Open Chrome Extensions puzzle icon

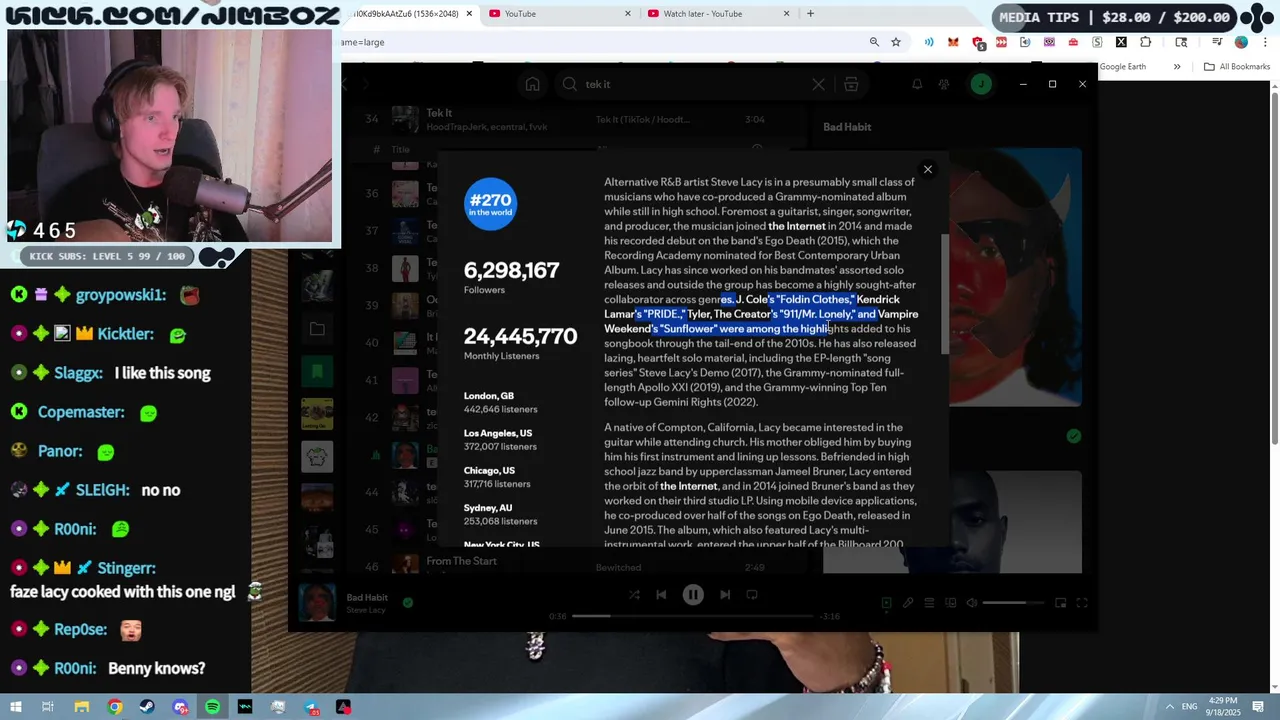pyautogui.click(x=1146, y=42)
